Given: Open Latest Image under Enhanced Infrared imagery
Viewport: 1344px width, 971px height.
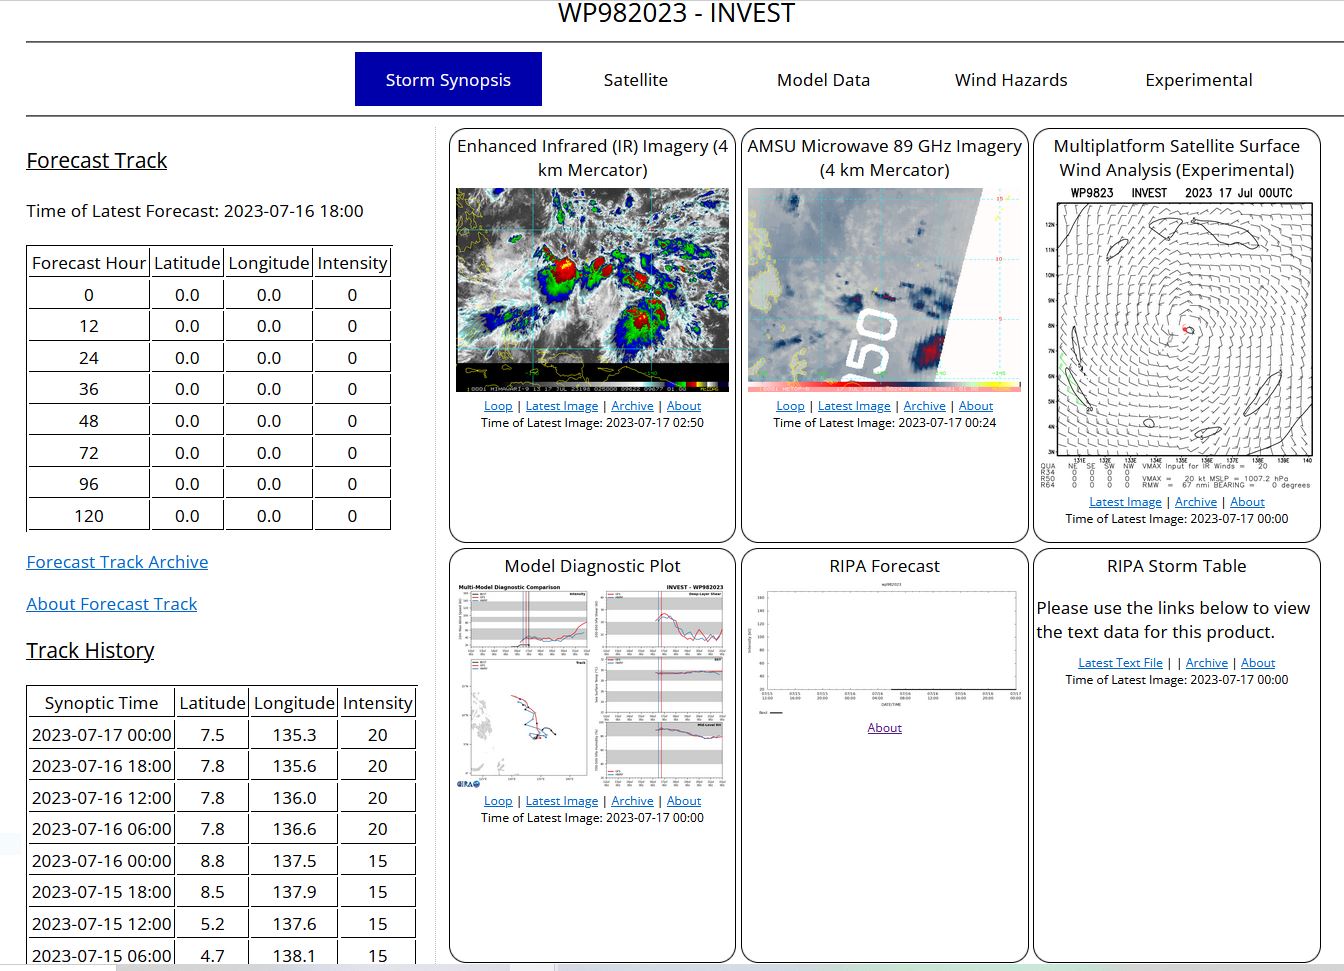Looking at the screenshot, I should (x=562, y=406).
